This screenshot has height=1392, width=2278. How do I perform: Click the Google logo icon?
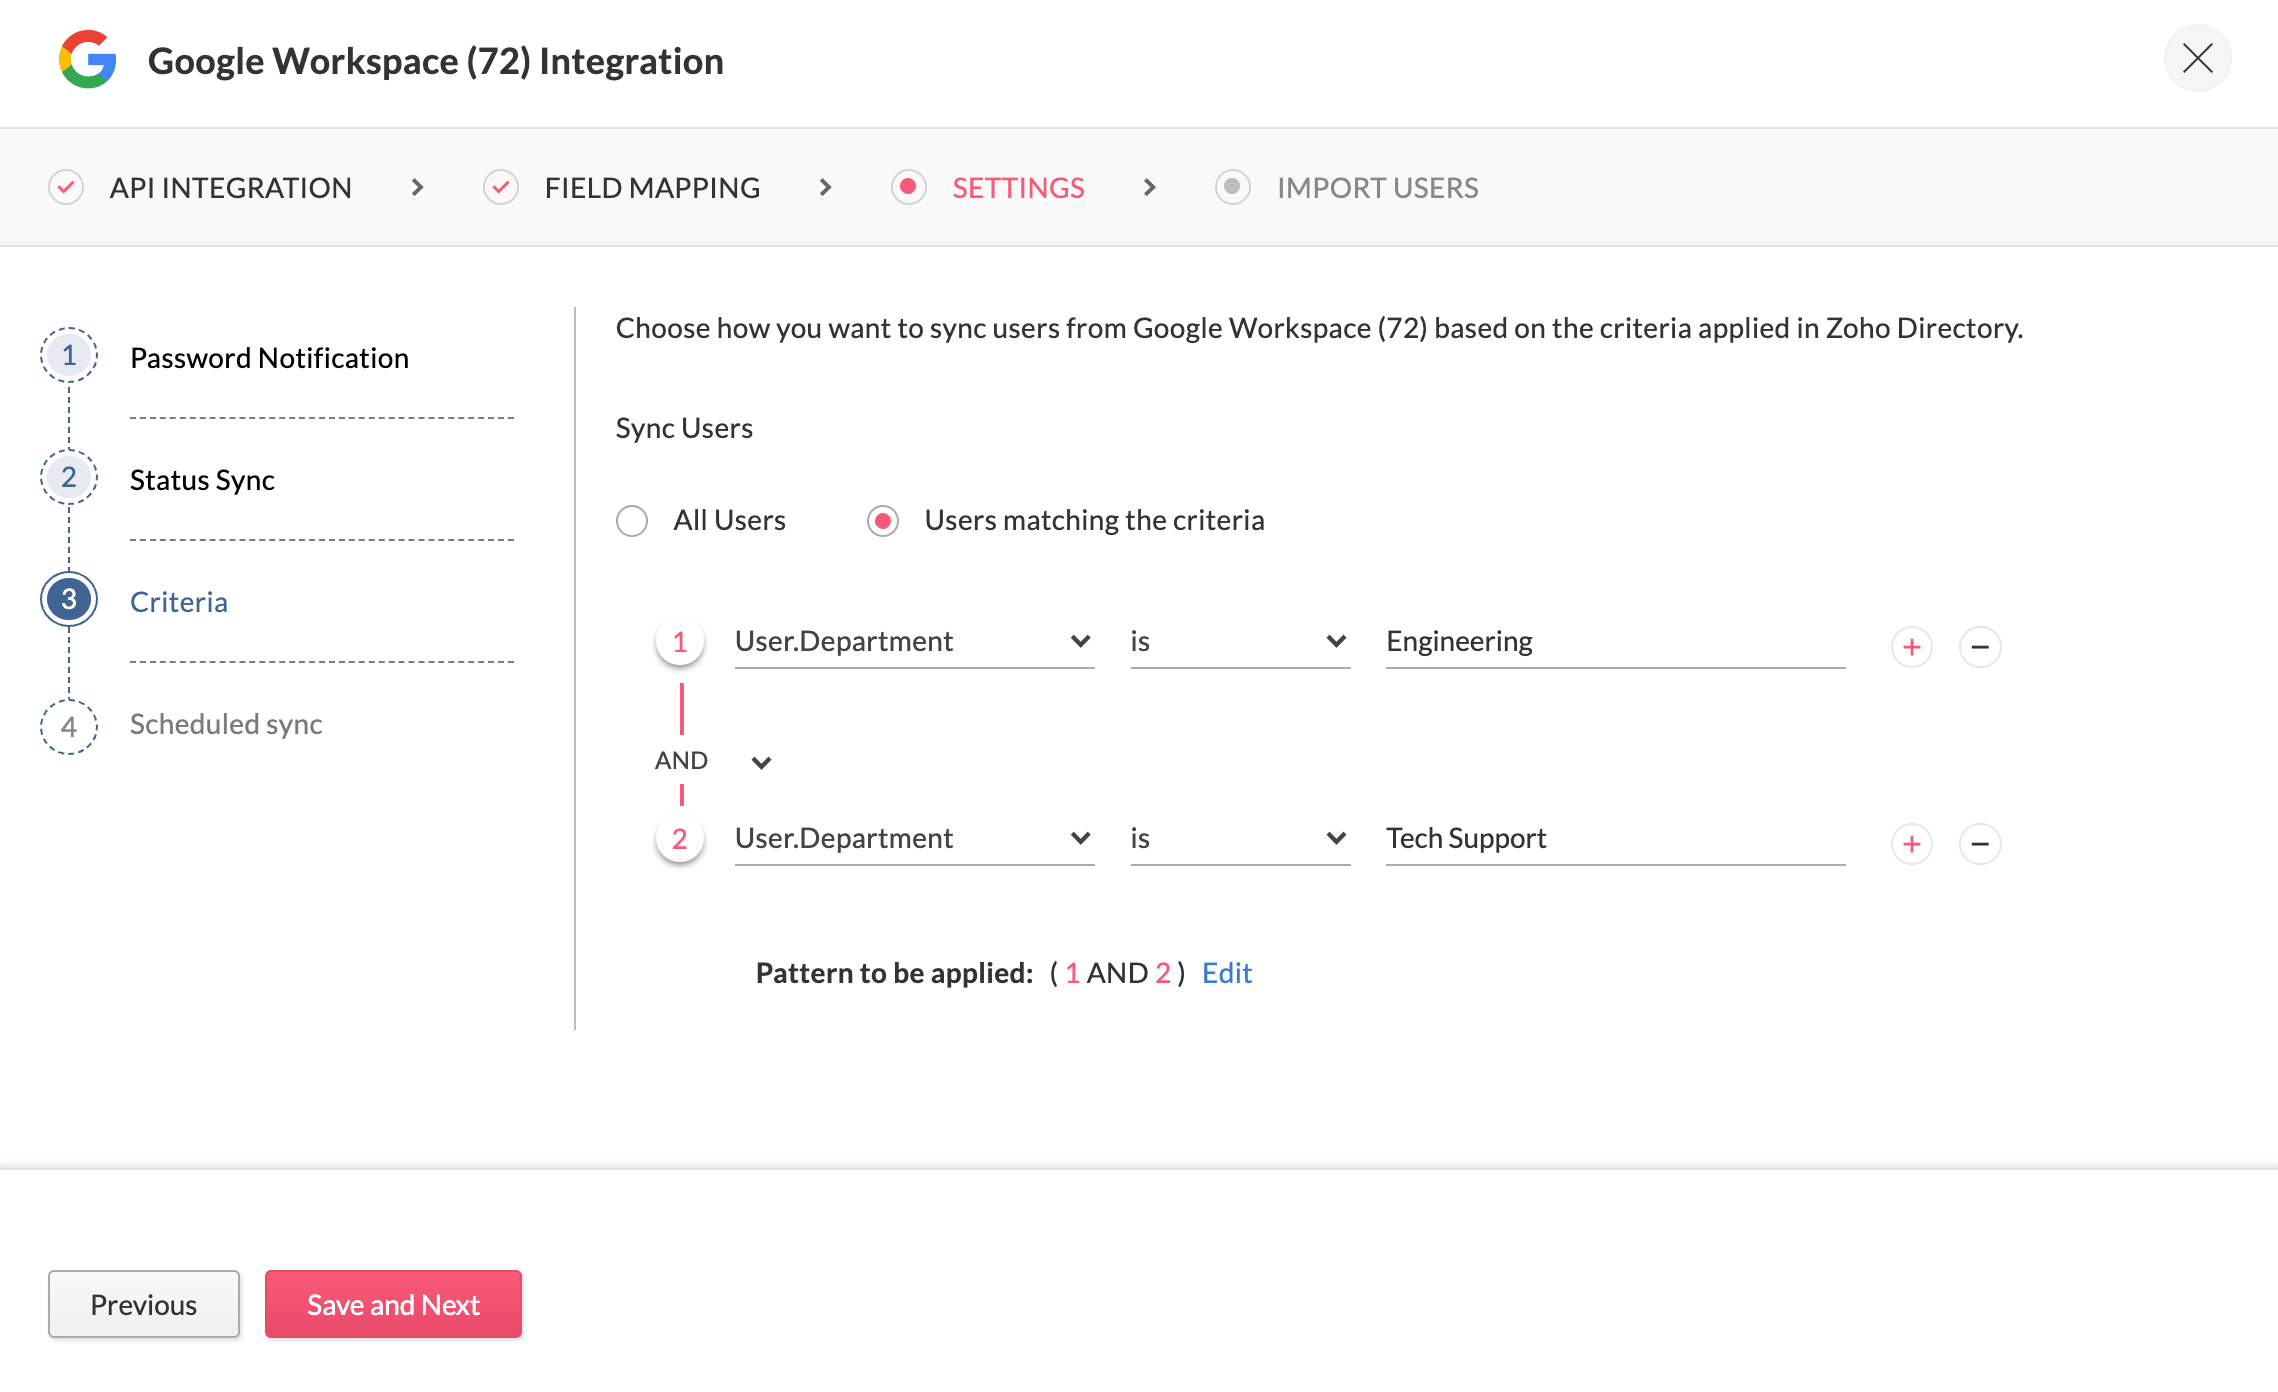pyautogui.click(x=88, y=60)
